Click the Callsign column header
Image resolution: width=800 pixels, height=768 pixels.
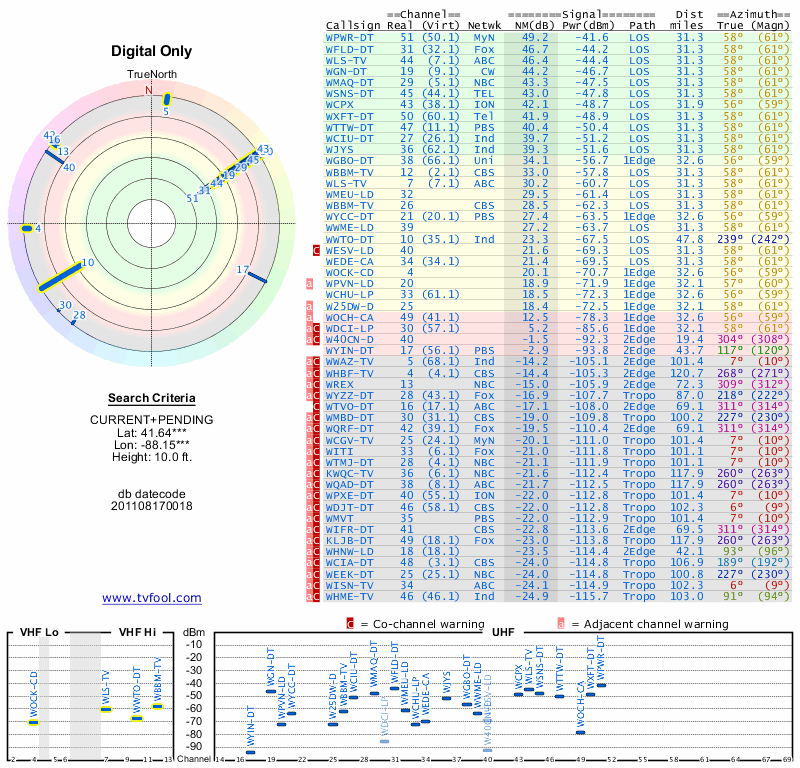(x=354, y=24)
